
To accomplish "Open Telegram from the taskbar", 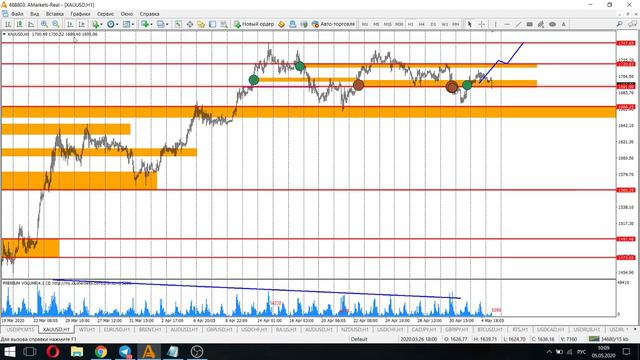I will click(x=125, y=351).
